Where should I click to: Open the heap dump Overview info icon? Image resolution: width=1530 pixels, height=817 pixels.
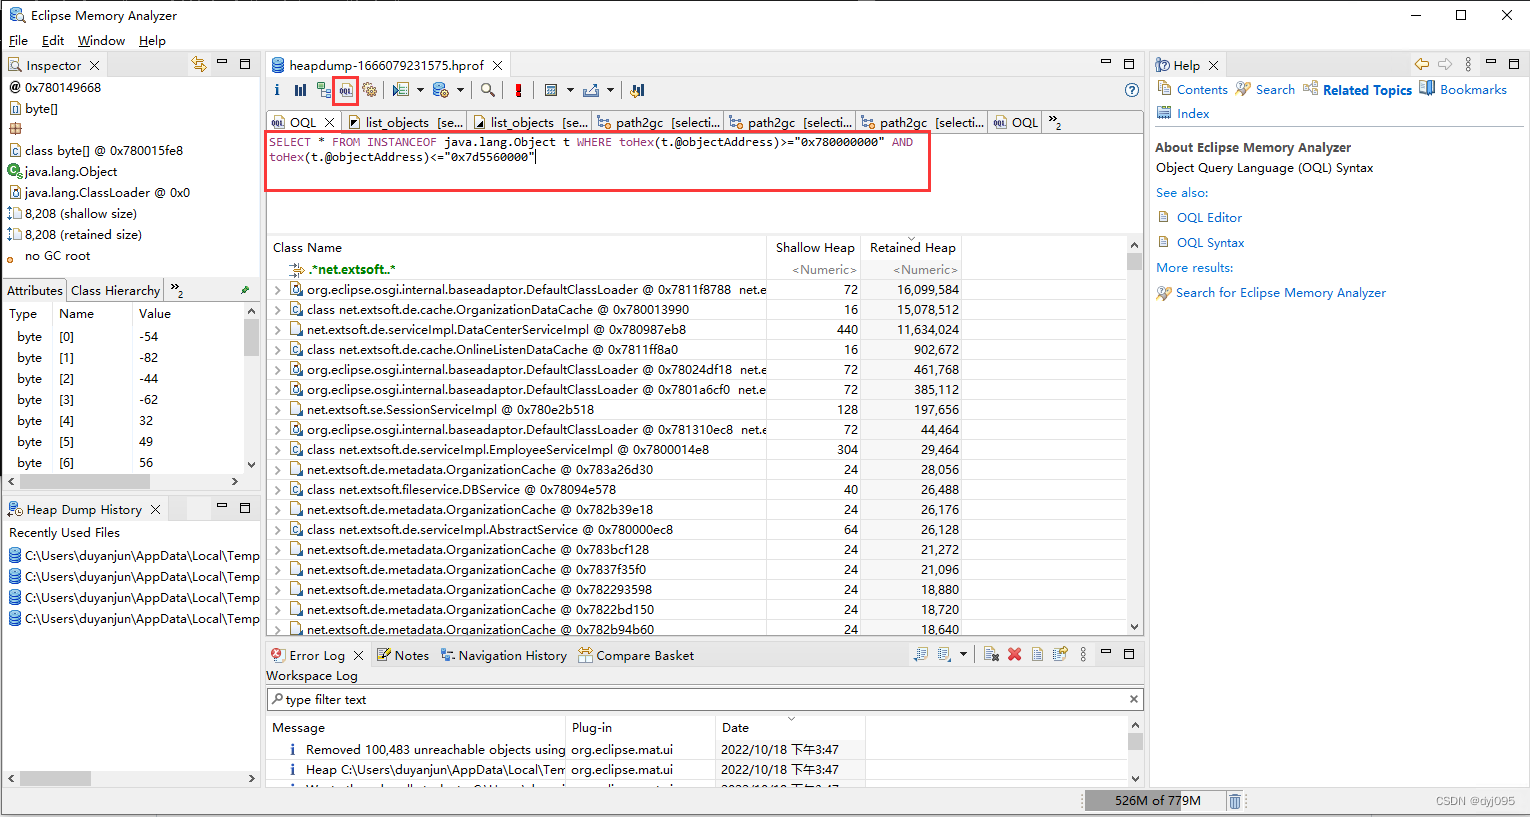pyautogui.click(x=277, y=90)
